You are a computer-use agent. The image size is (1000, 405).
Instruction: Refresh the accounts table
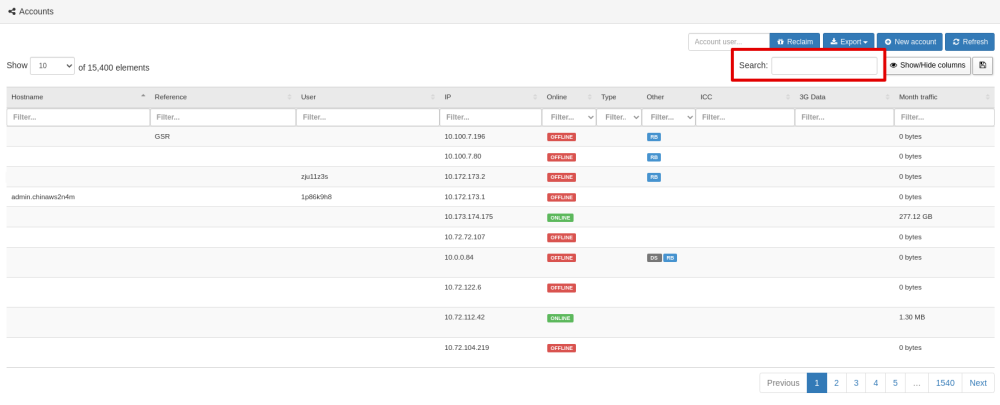[x=969, y=42]
